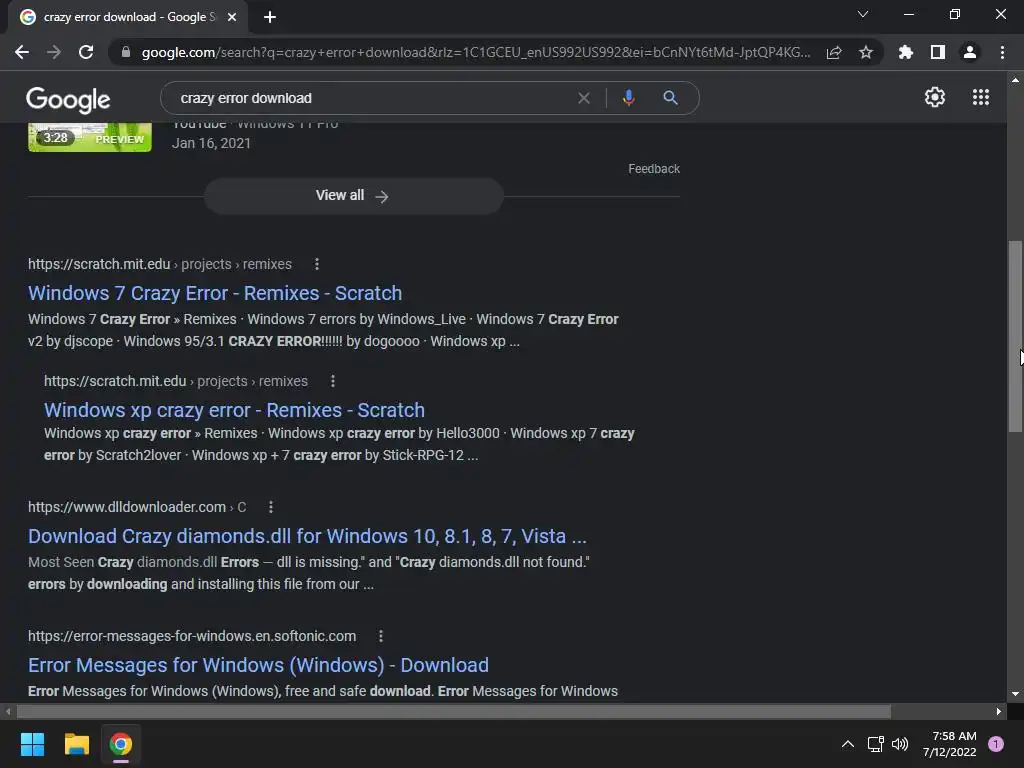Click the Chrome taskbar icon

pyautogui.click(x=121, y=744)
